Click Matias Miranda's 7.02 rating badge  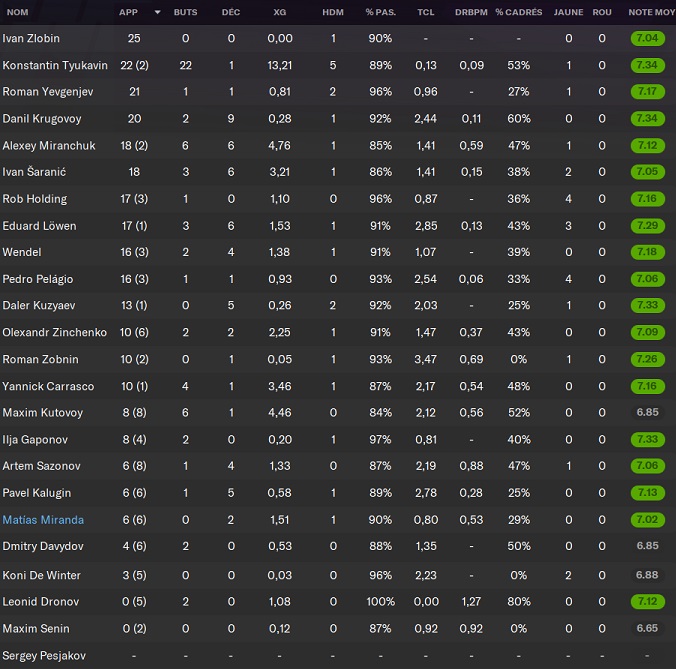coord(647,520)
